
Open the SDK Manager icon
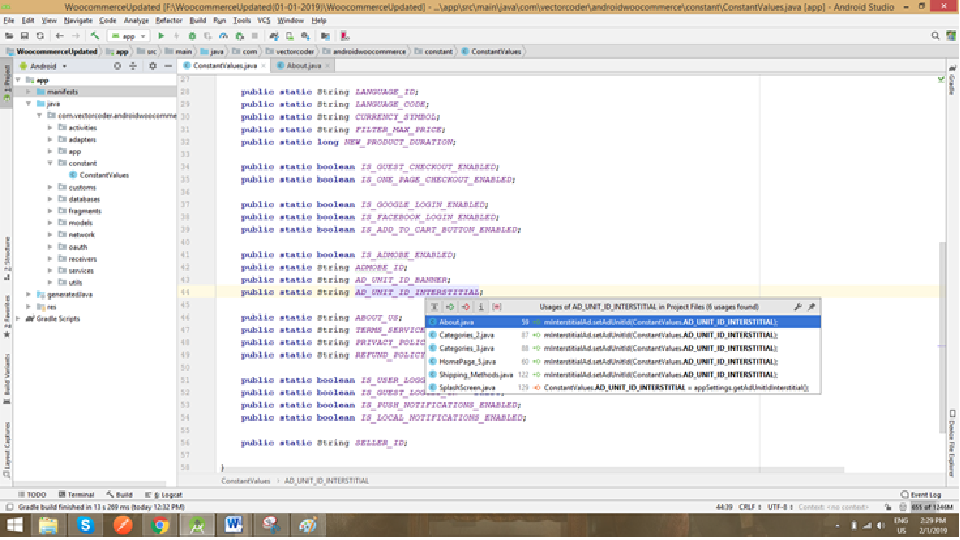305,36
